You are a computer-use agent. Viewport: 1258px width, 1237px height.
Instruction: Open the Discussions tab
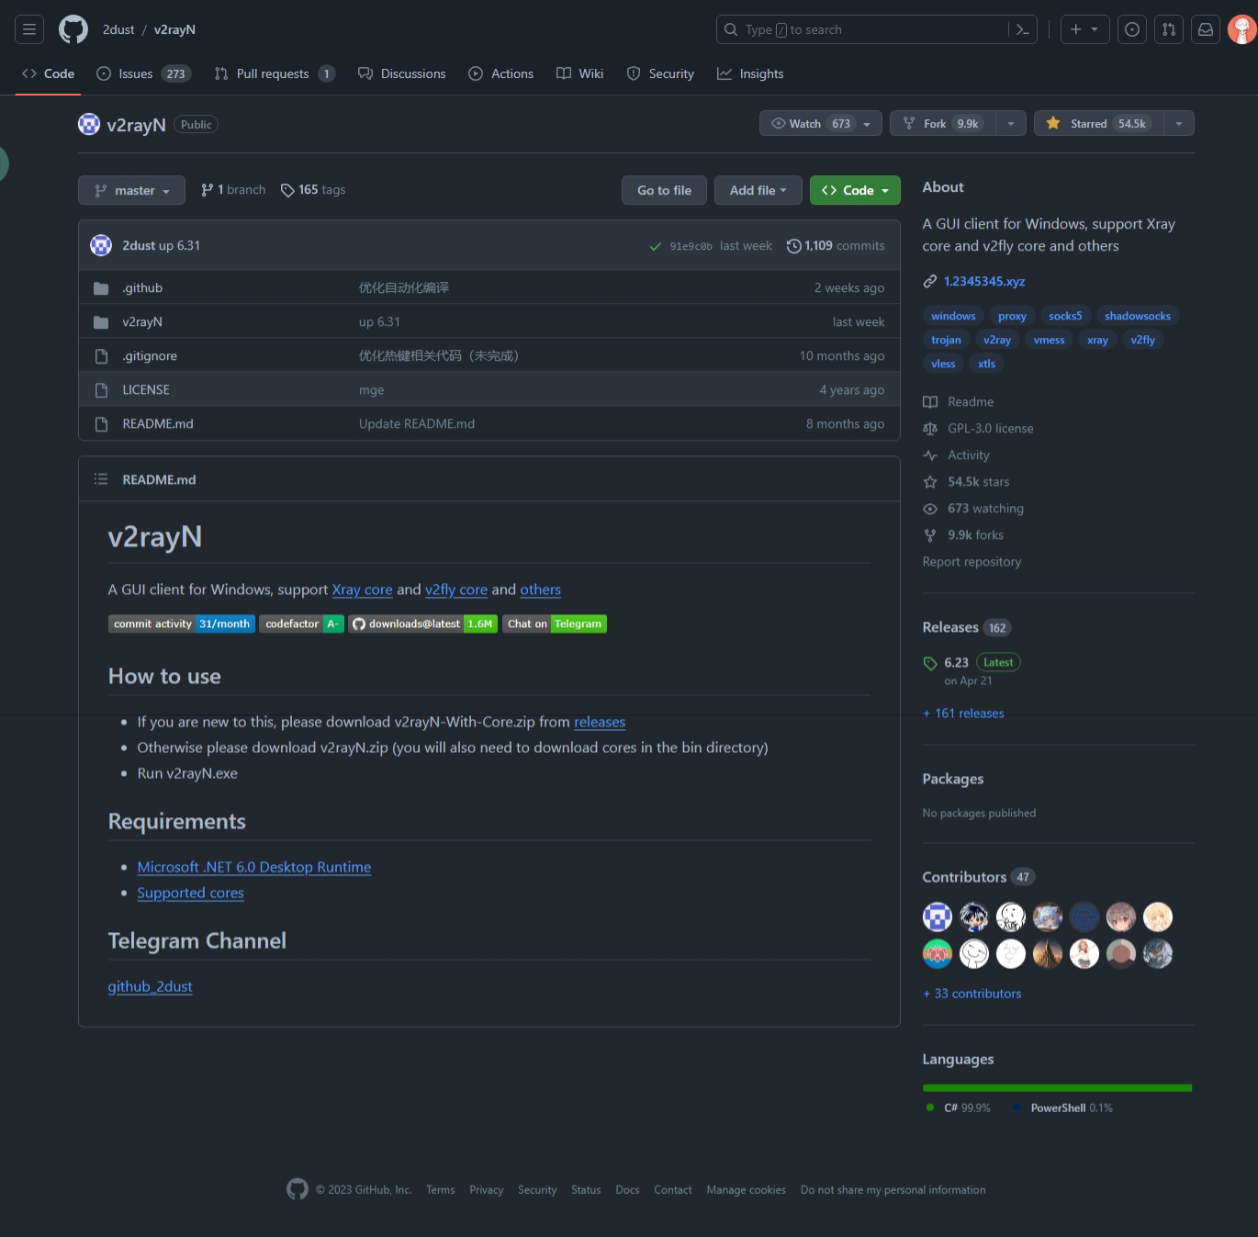coord(402,74)
